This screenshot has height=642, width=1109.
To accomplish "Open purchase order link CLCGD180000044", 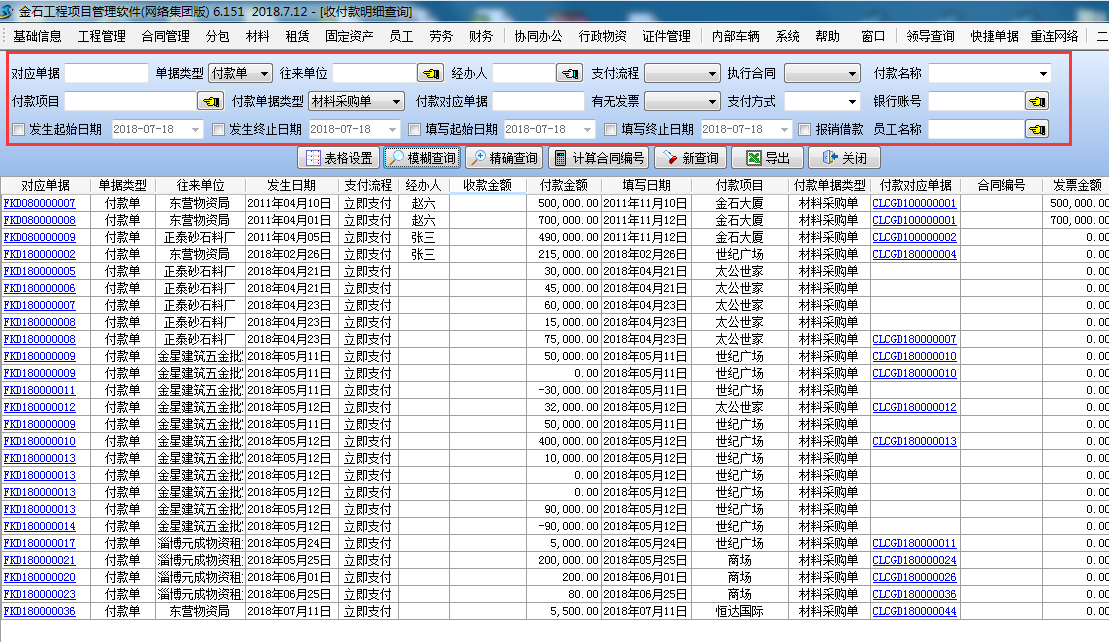I will [915, 611].
